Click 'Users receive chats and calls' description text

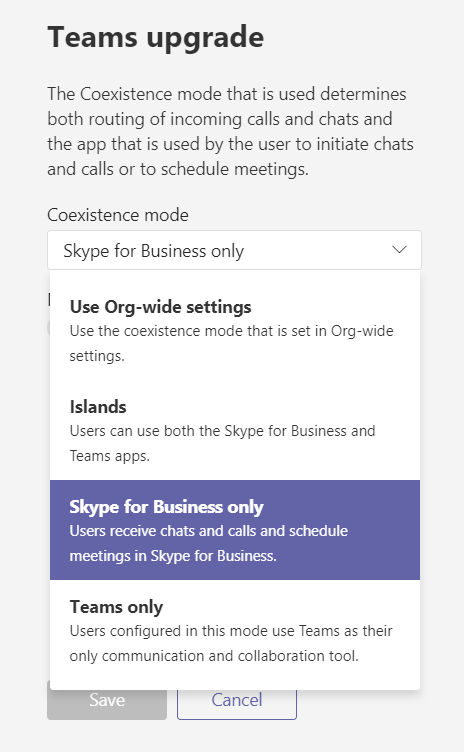pyautogui.click(x=209, y=531)
